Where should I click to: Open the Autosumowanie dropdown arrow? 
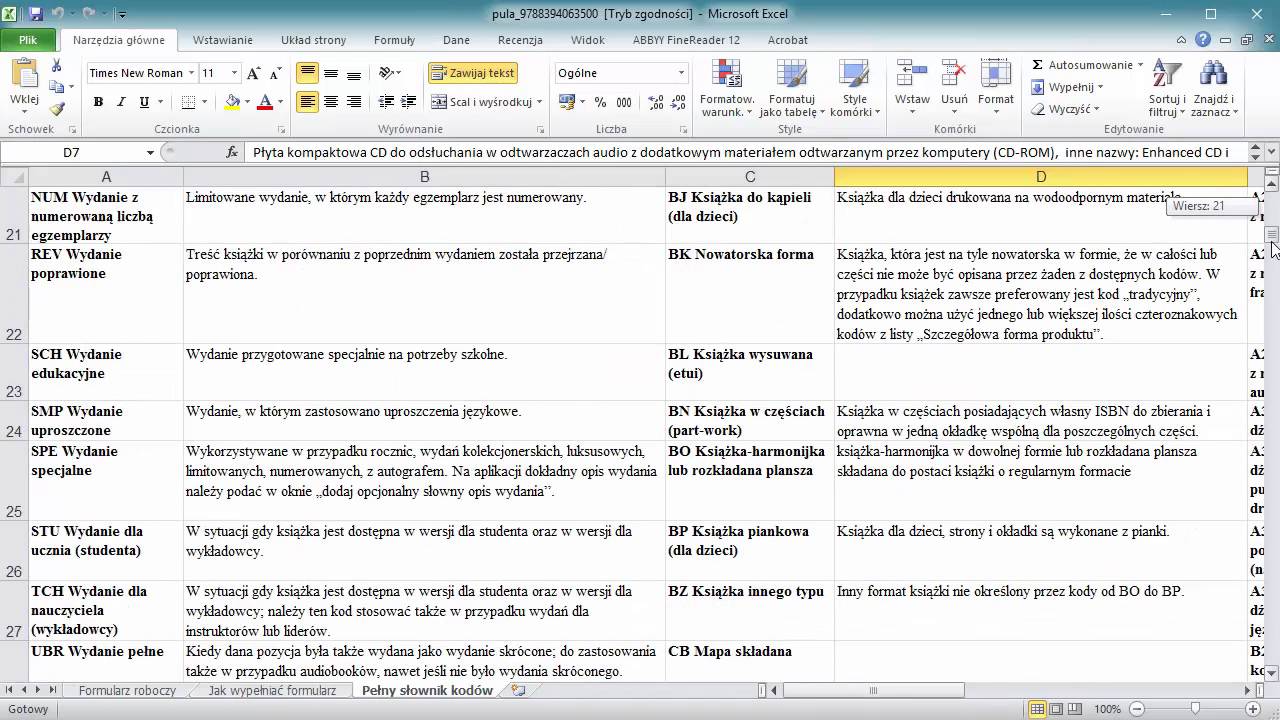(x=1140, y=65)
